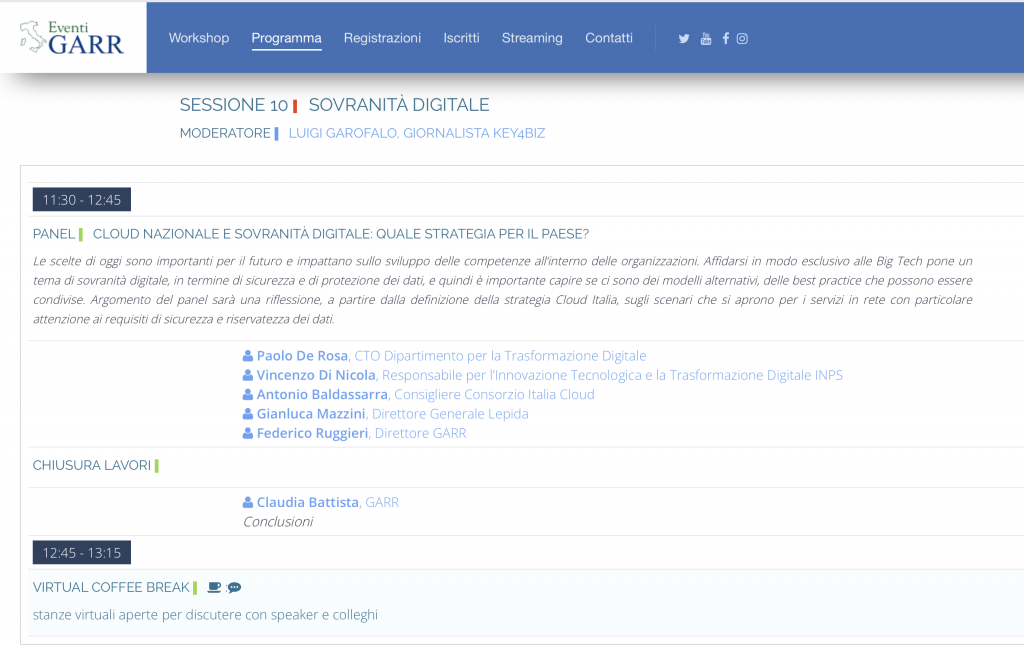The width and height of the screenshot is (1024, 645).
Task: Click the chat bubbles icon
Action: [x=234, y=587]
